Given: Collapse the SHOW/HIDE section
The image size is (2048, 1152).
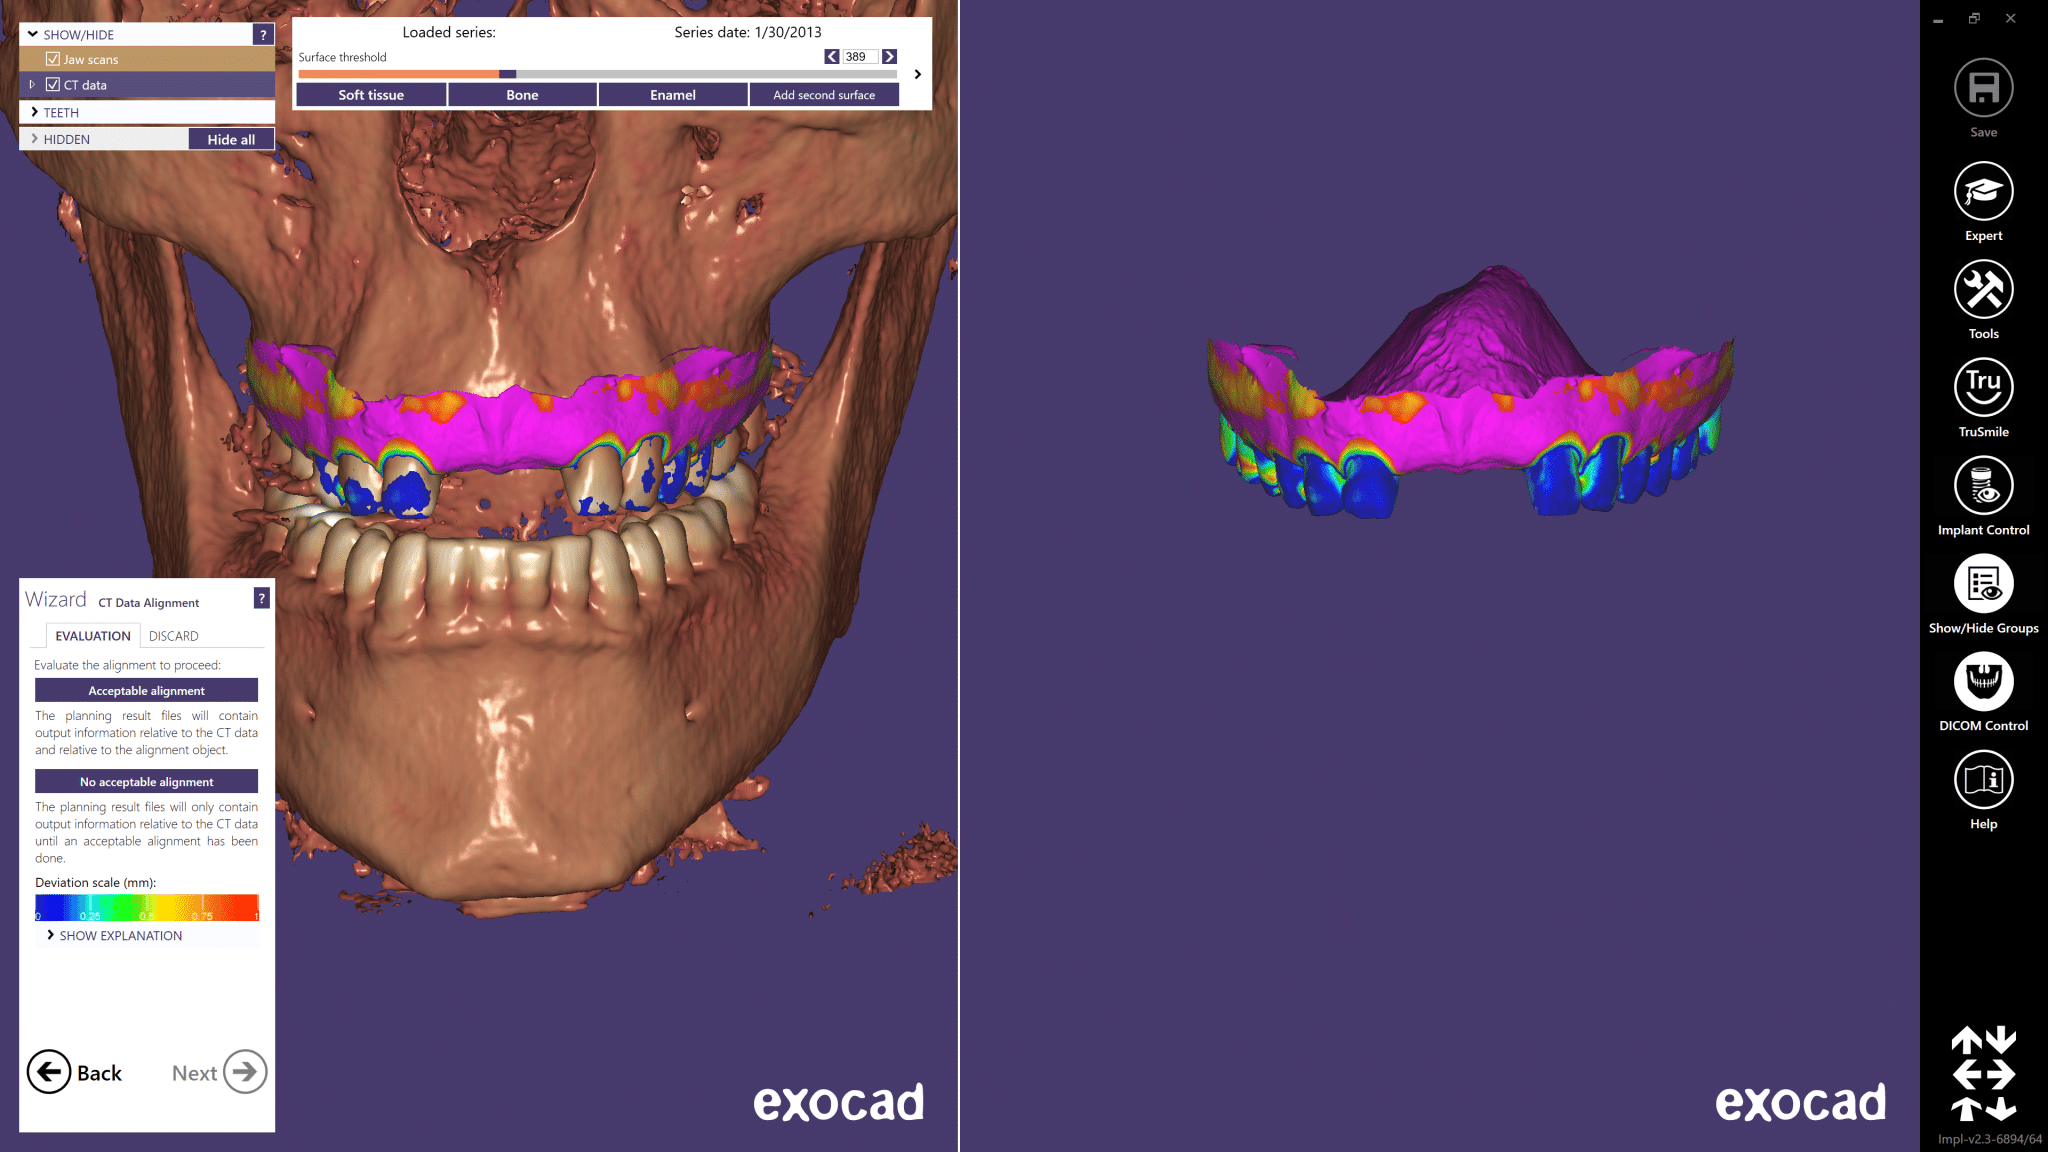Looking at the screenshot, I should (33, 34).
